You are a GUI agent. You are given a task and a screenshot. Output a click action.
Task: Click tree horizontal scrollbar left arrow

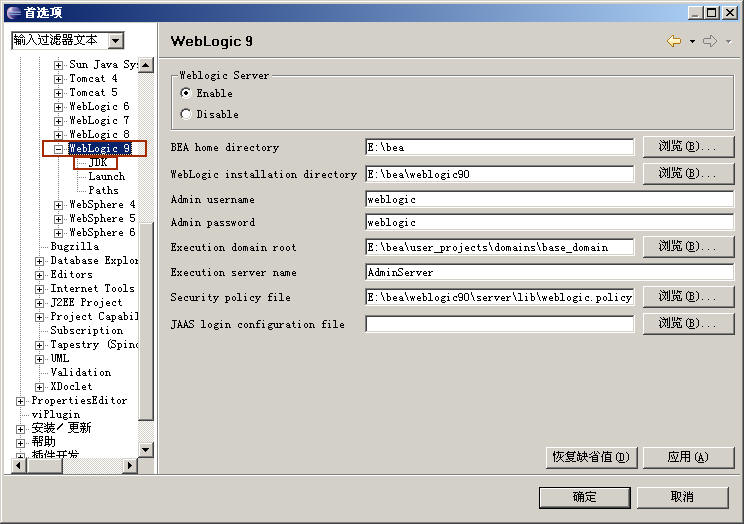19,466
